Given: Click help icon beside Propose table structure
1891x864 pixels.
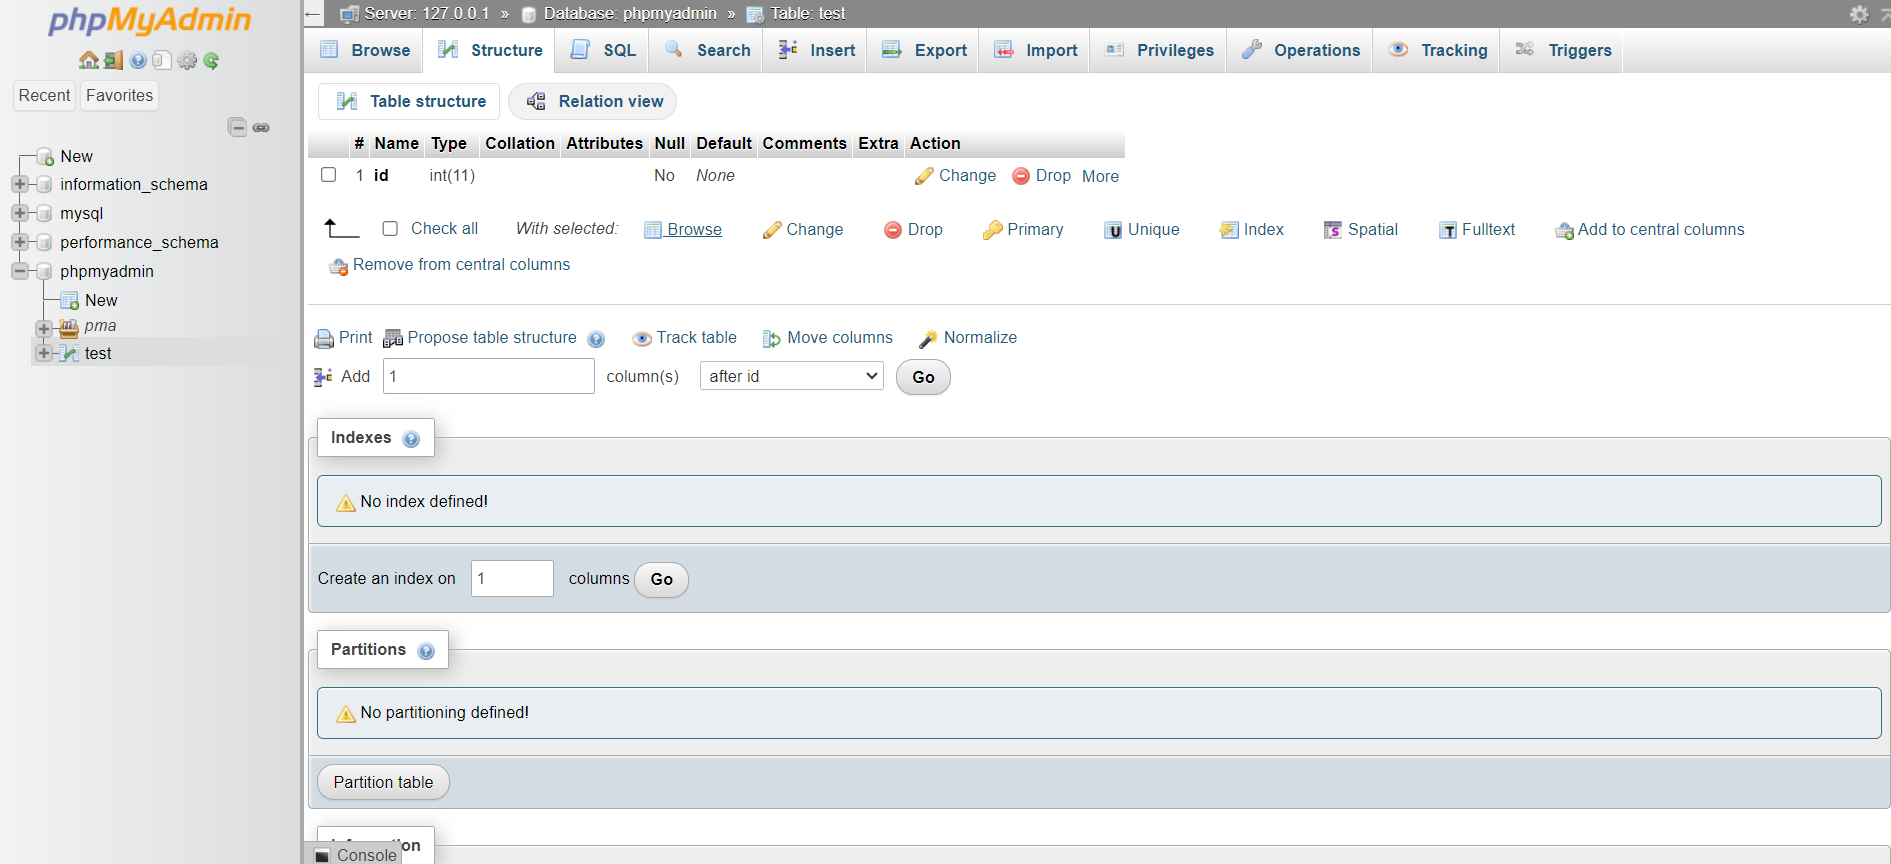Looking at the screenshot, I should tap(596, 339).
